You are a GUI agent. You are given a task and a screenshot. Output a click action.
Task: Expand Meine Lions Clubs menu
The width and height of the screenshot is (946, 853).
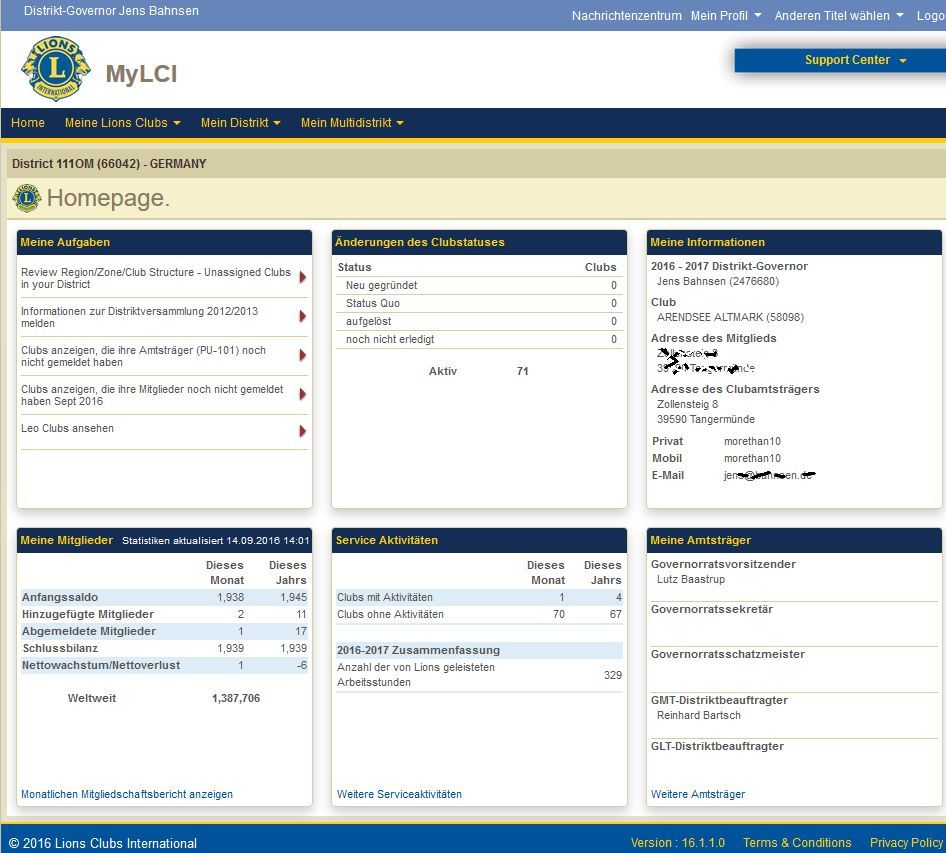(122, 122)
